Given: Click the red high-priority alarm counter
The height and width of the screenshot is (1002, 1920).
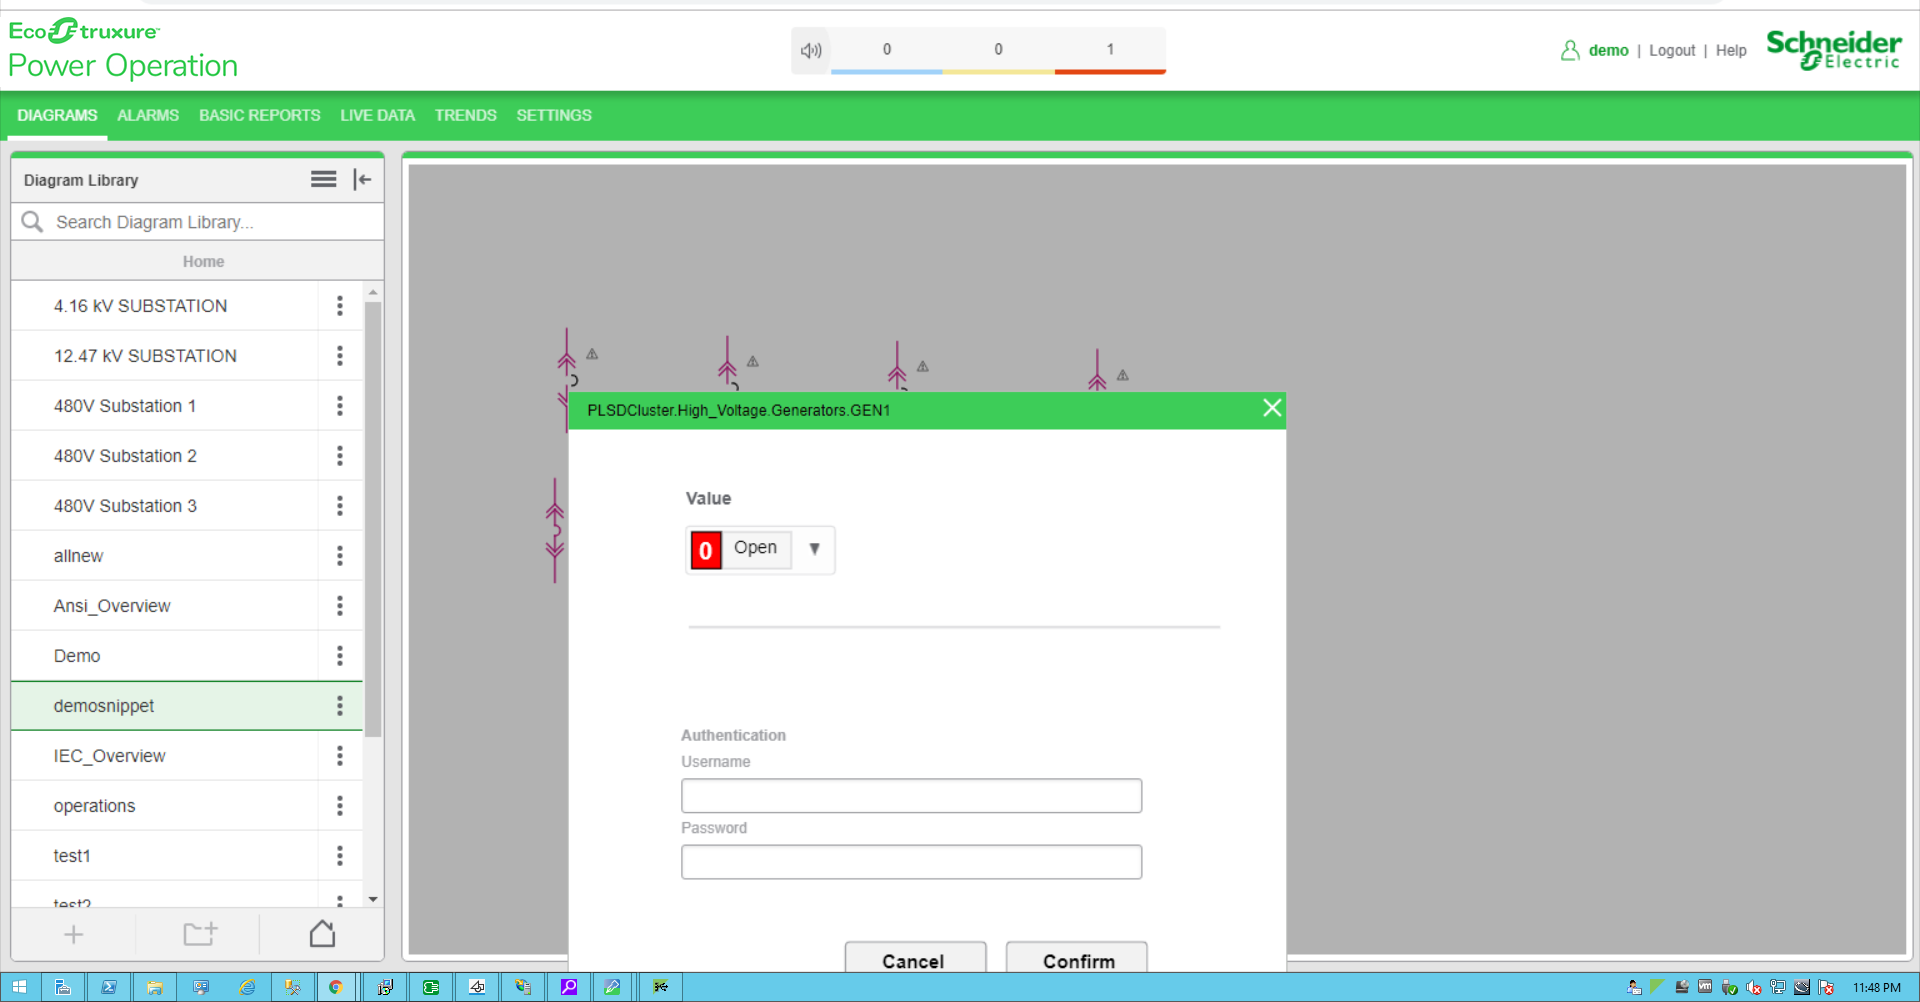Looking at the screenshot, I should 1110,50.
